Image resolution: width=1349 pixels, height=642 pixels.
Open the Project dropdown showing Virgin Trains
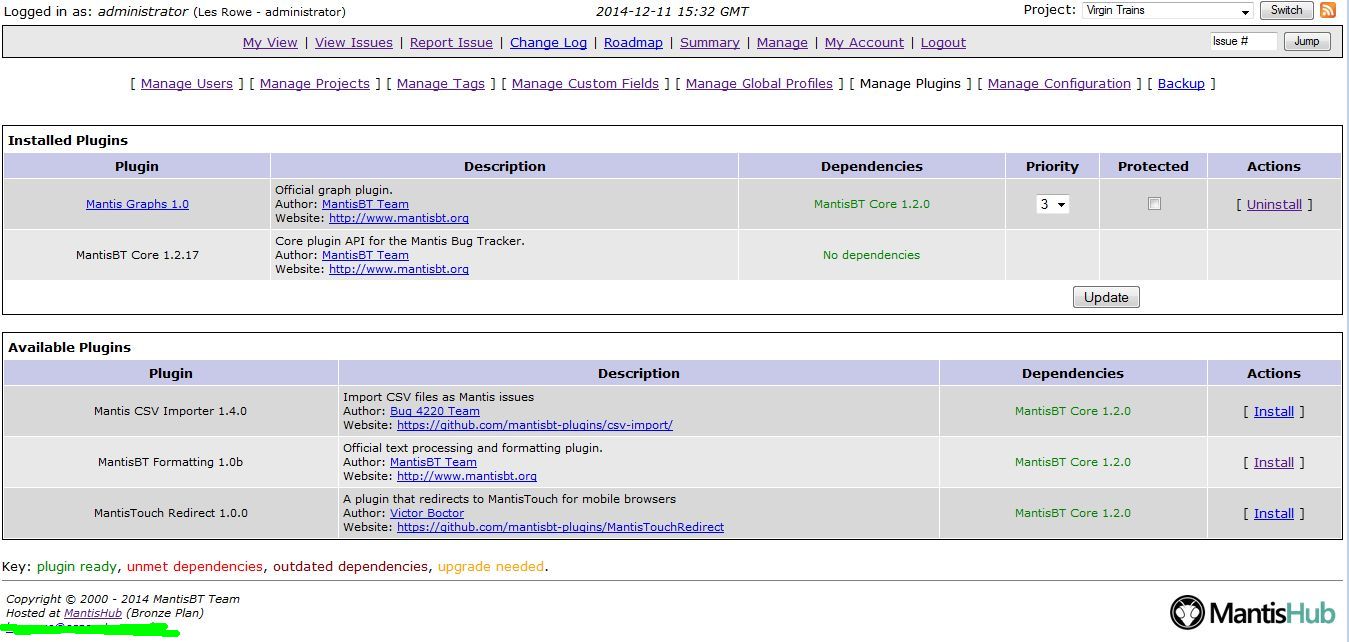1167,11
